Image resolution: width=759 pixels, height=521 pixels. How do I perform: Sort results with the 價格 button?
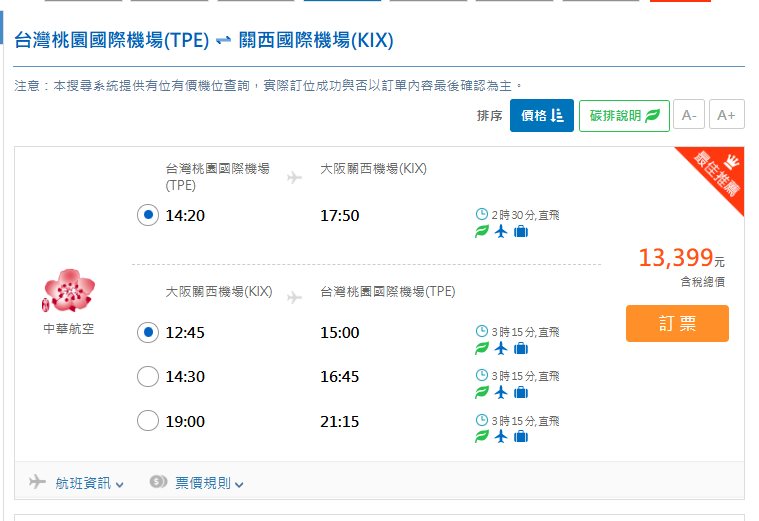point(542,115)
